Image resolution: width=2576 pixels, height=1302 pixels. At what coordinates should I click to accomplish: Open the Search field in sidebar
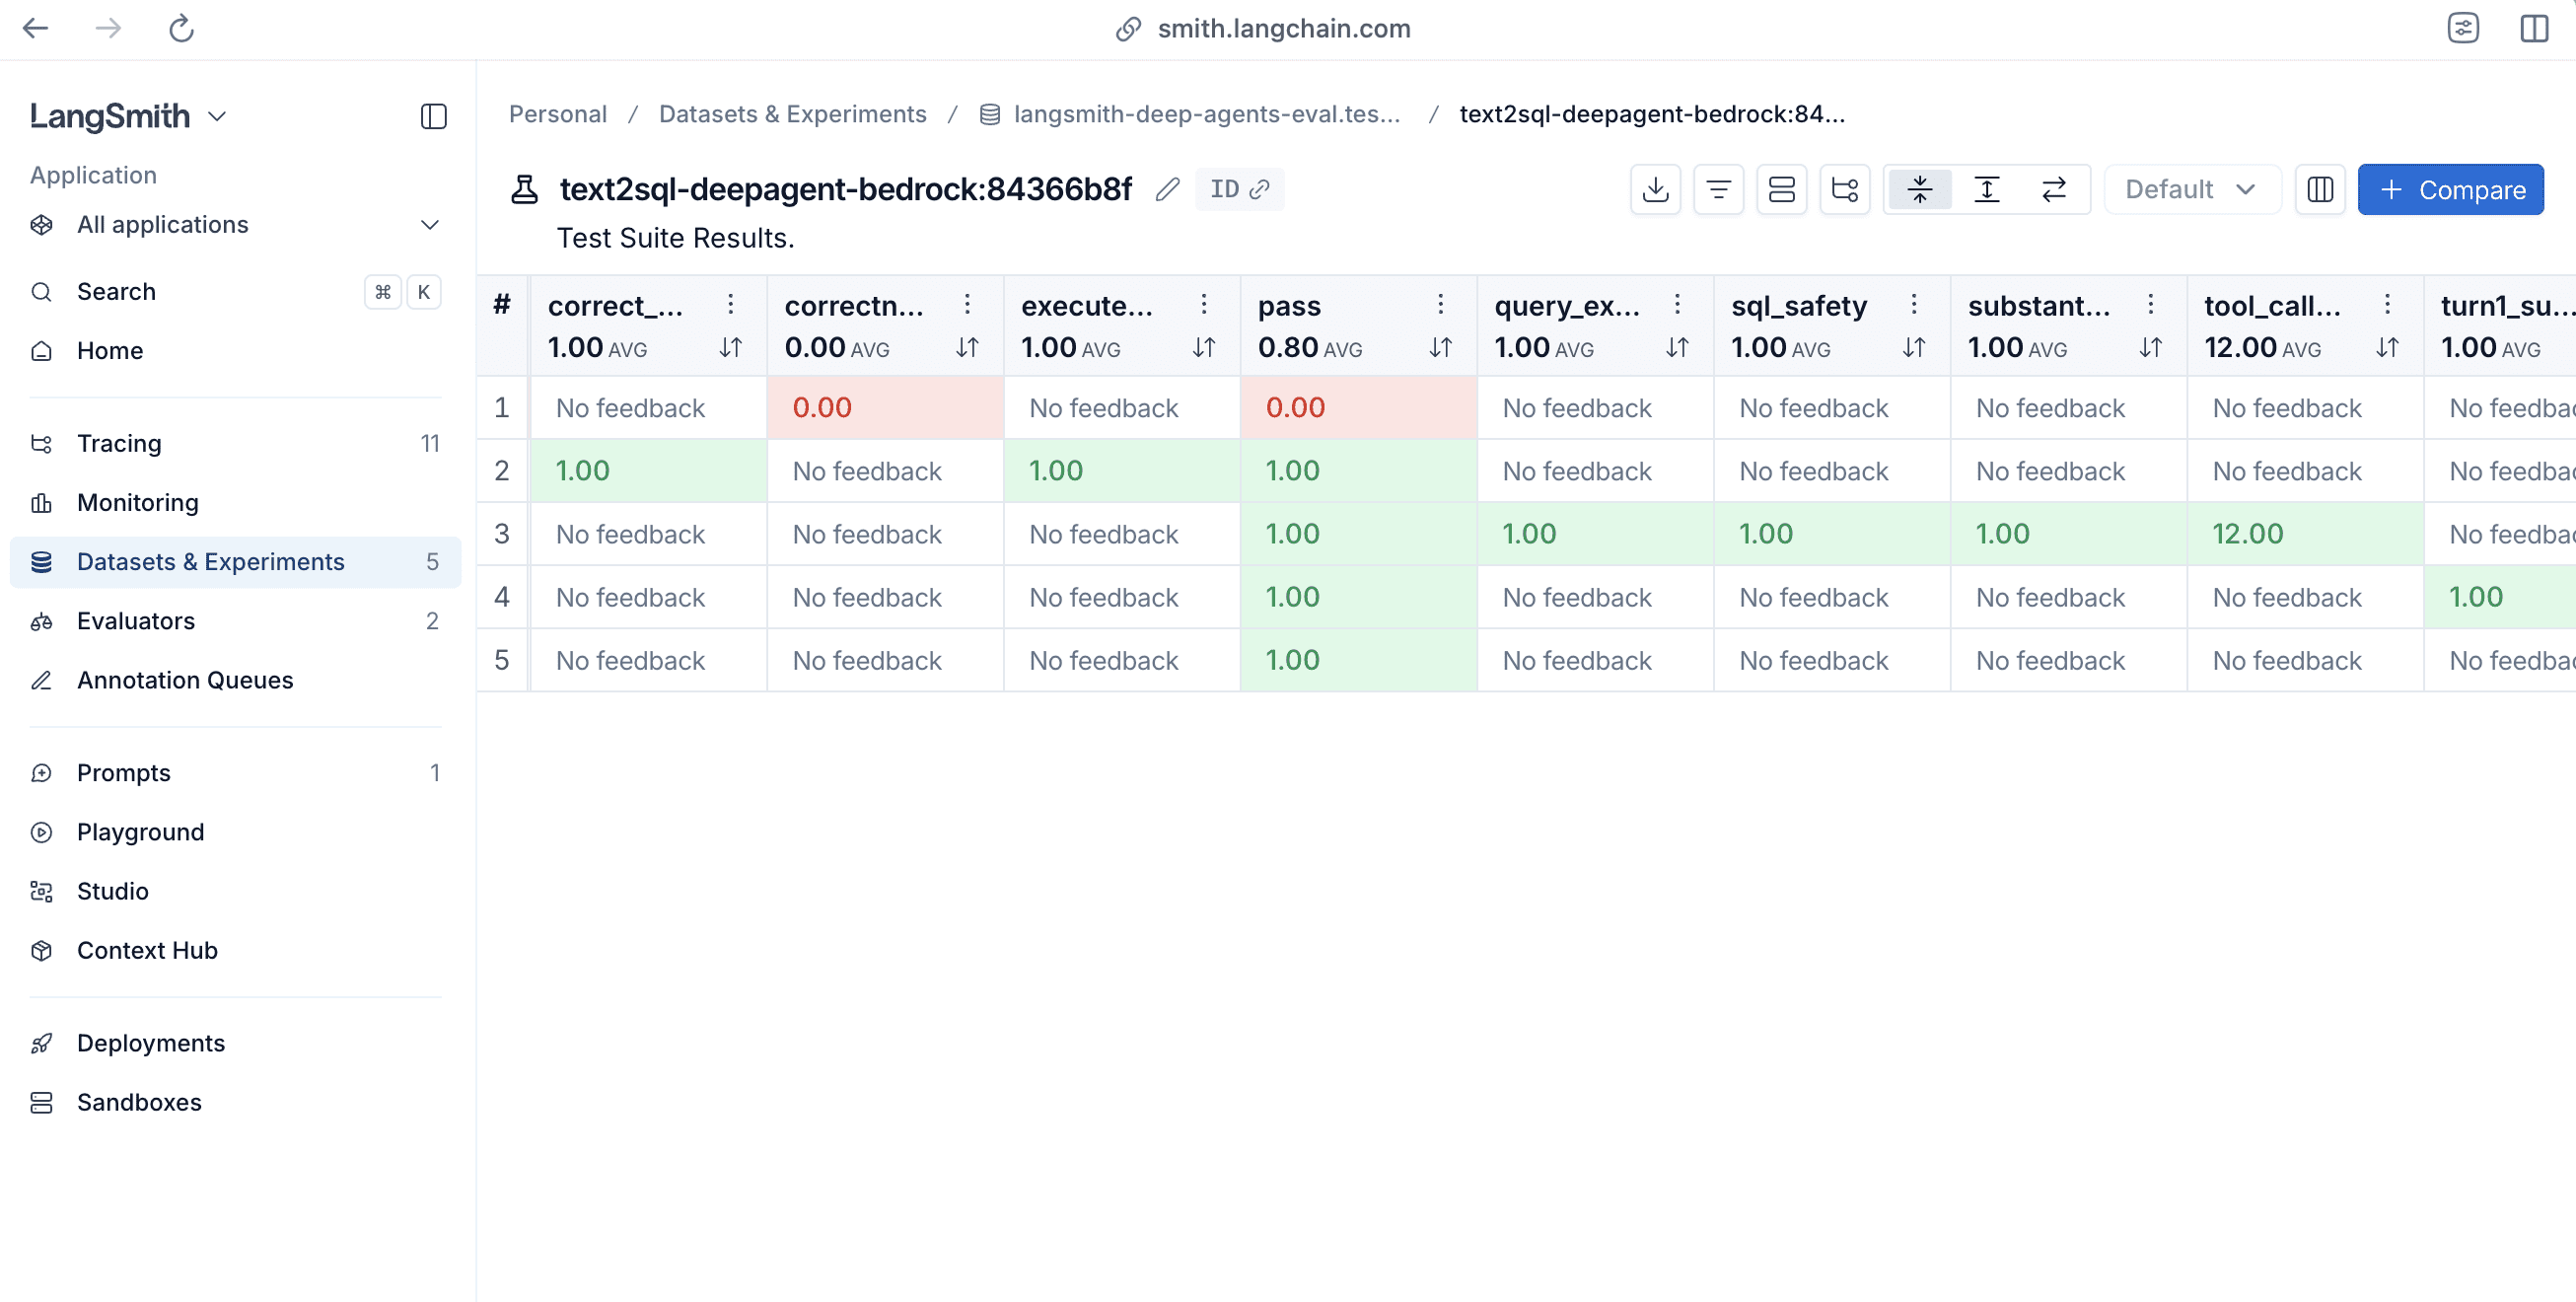(235, 292)
